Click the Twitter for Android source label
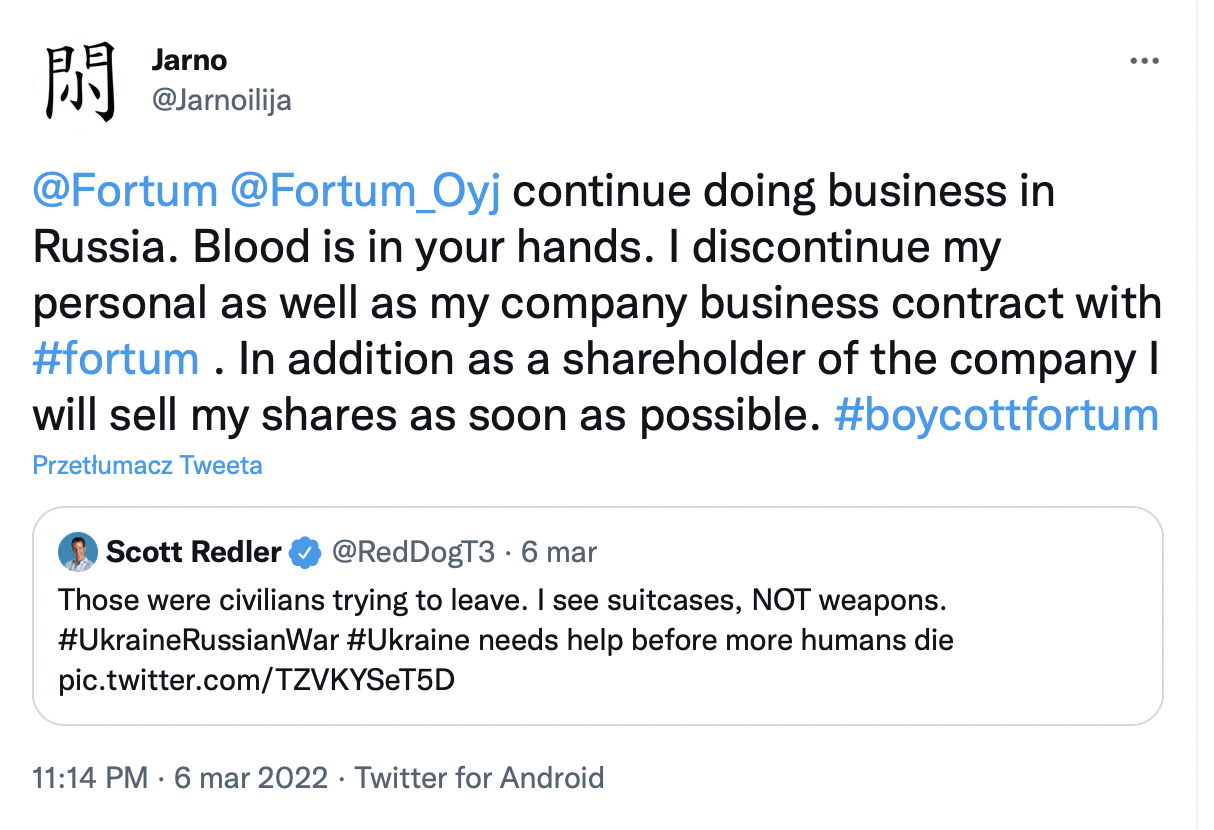 (480, 777)
